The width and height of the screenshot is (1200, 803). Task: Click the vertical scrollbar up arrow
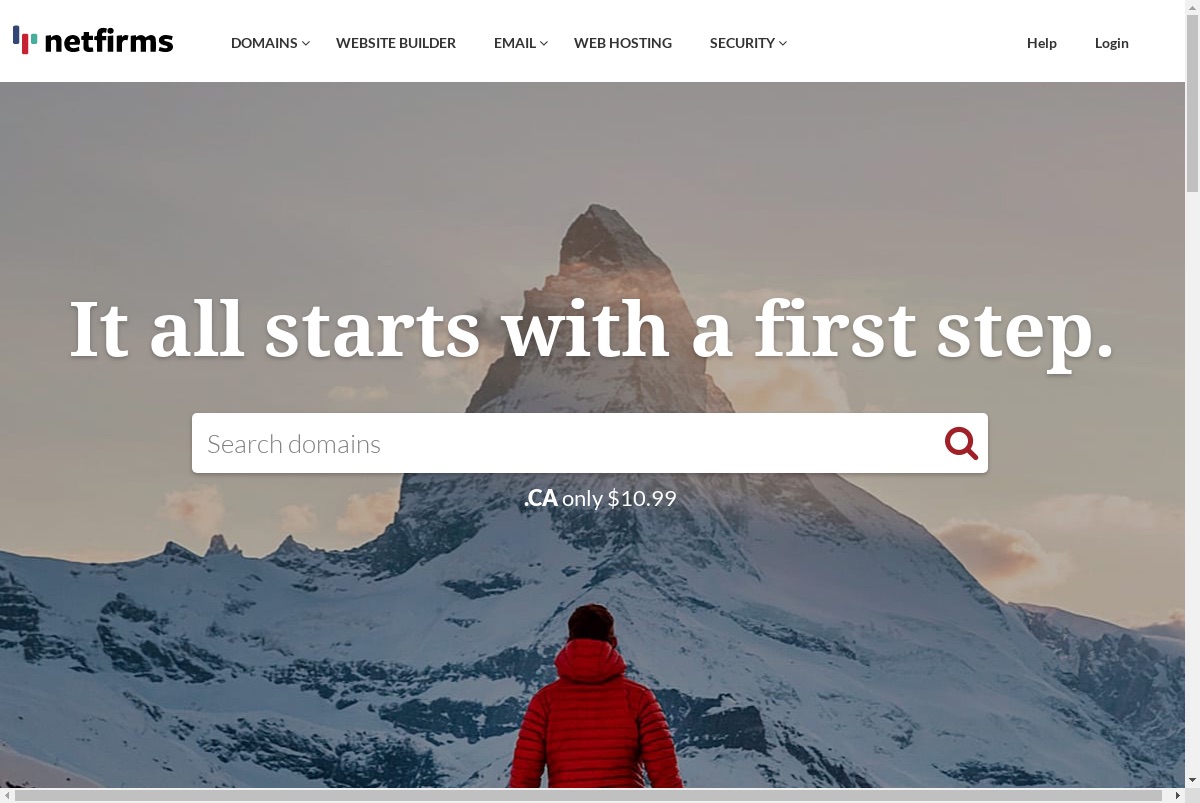pyautogui.click(x=1192, y=5)
